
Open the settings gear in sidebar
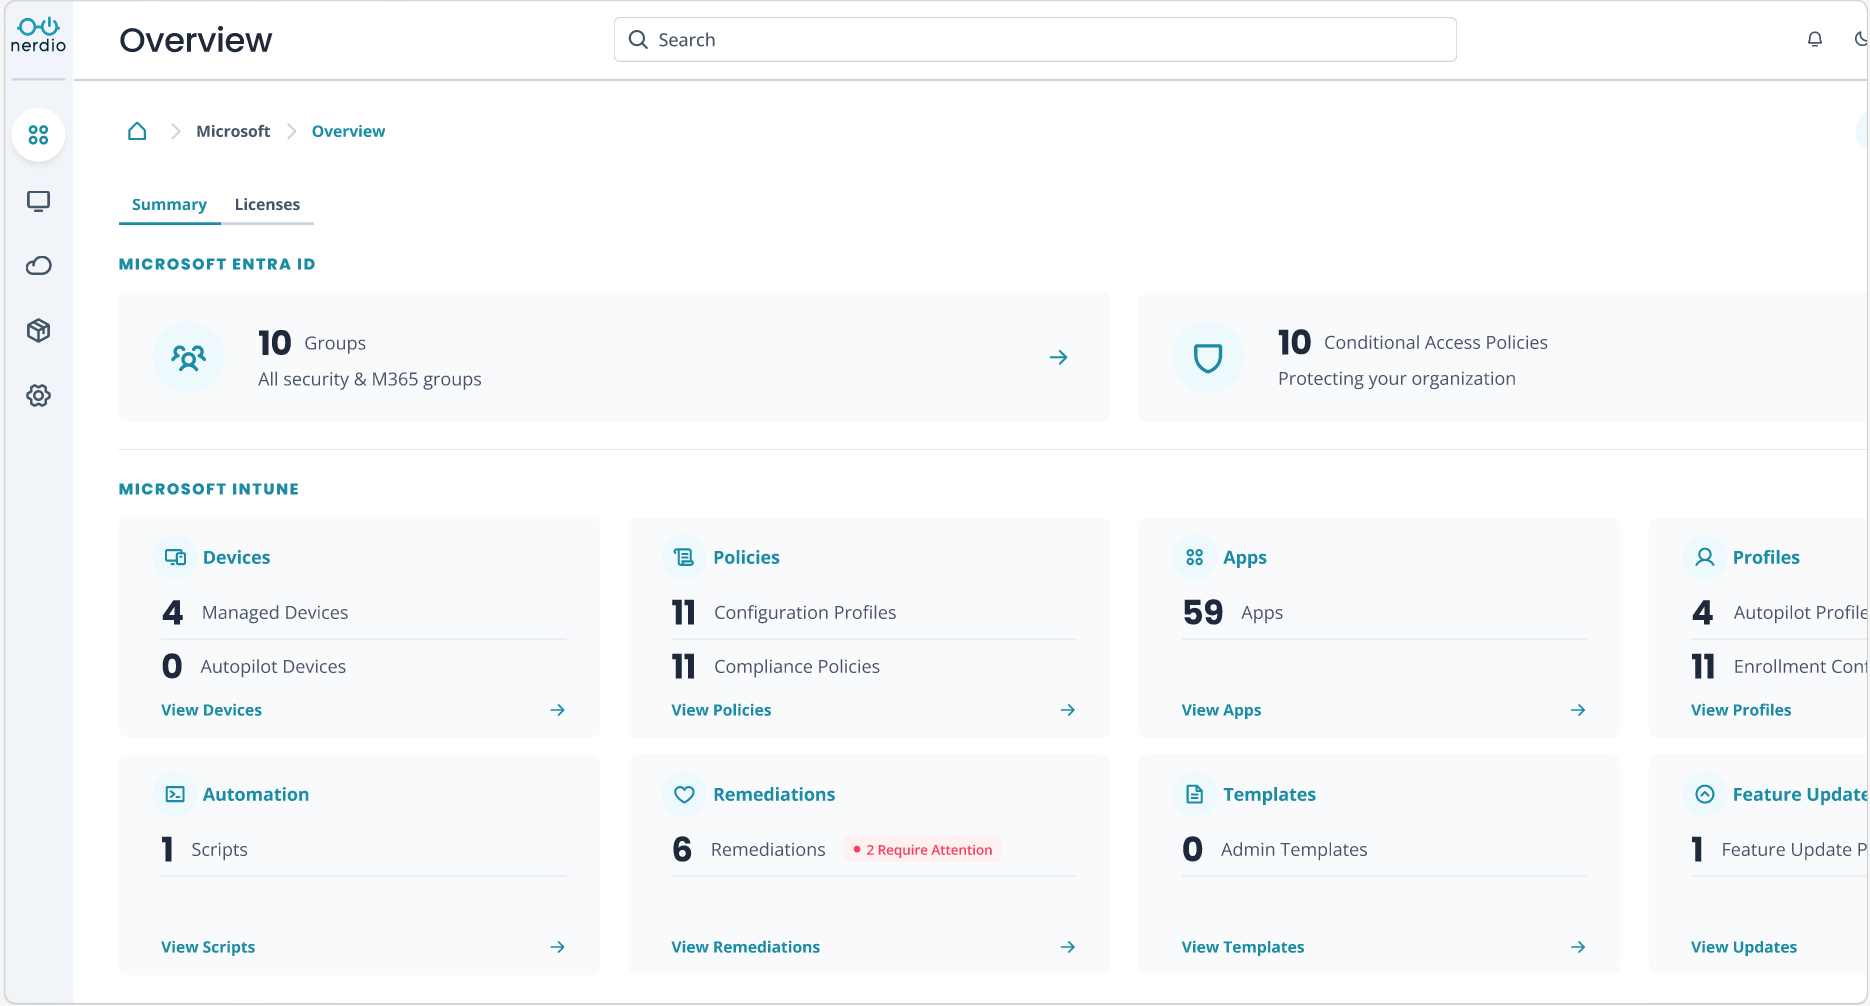click(38, 396)
